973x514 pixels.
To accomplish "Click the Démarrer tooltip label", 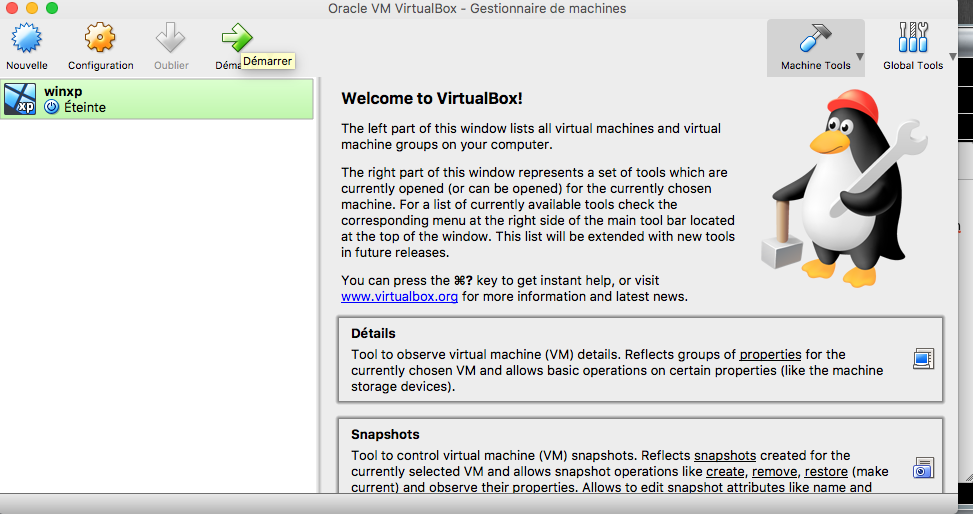I will (267, 61).
